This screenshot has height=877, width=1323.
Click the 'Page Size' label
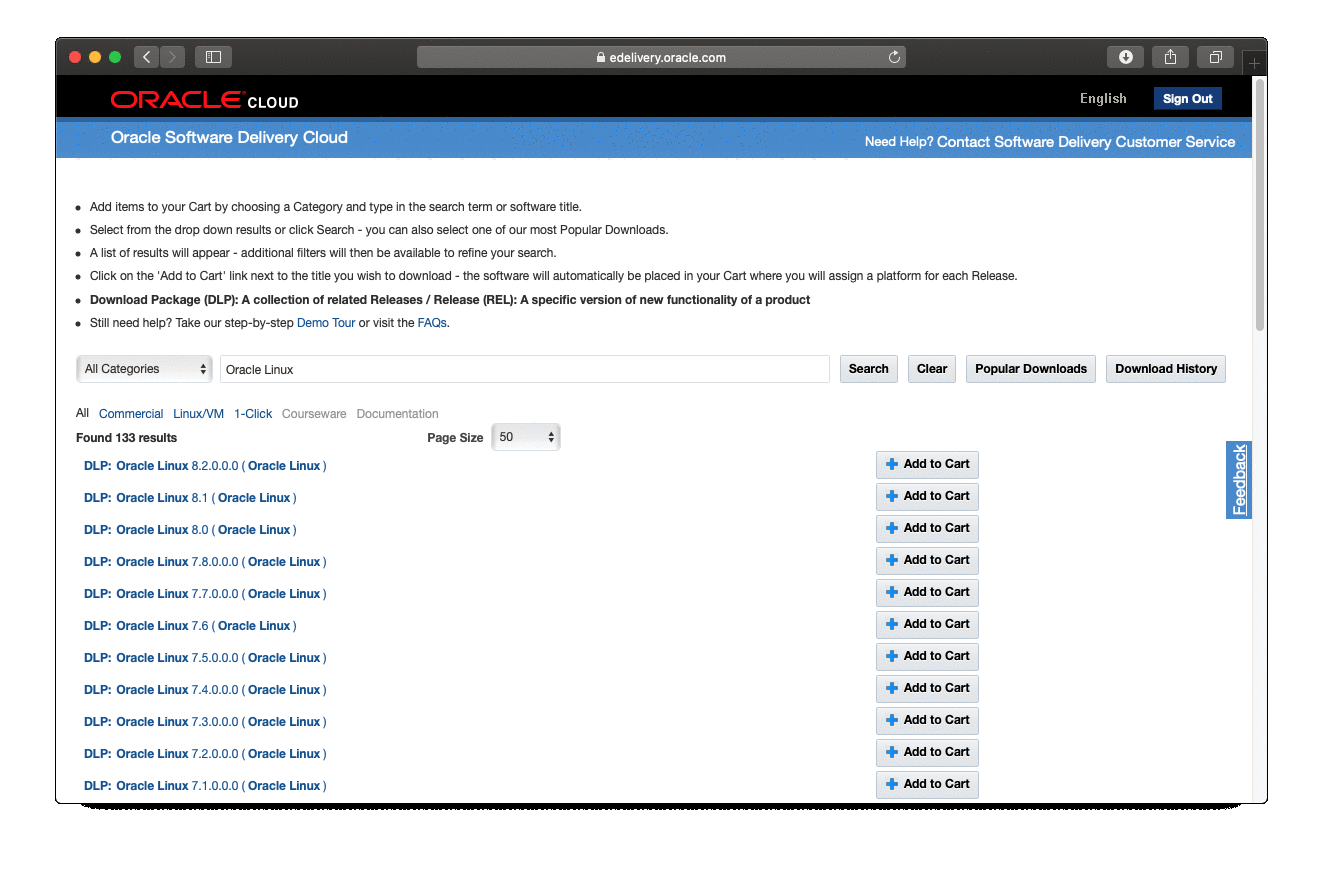pyautogui.click(x=455, y=438)
